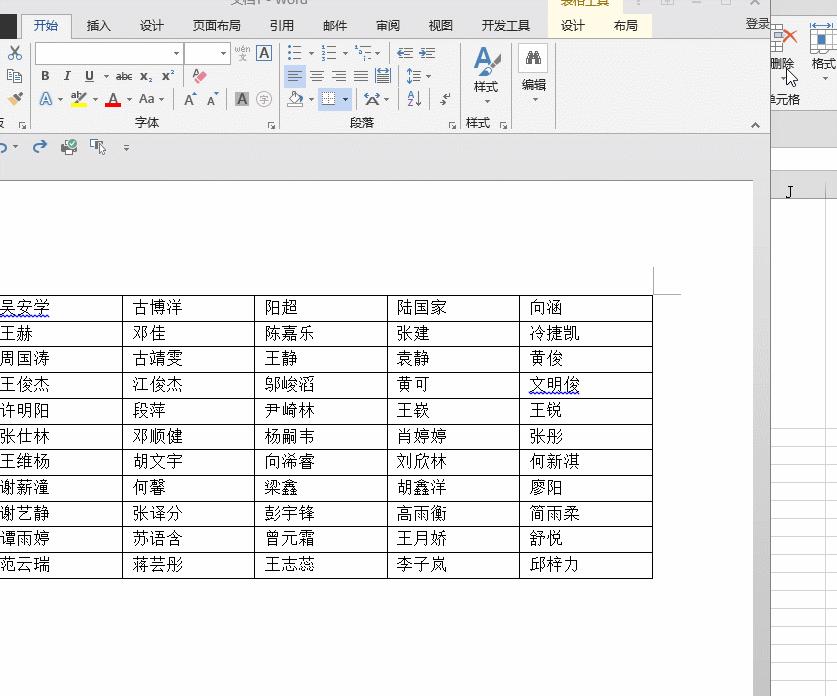Toggle center alignment
The width and height of the screenshot is (837, 696).
tap(318, 75)
